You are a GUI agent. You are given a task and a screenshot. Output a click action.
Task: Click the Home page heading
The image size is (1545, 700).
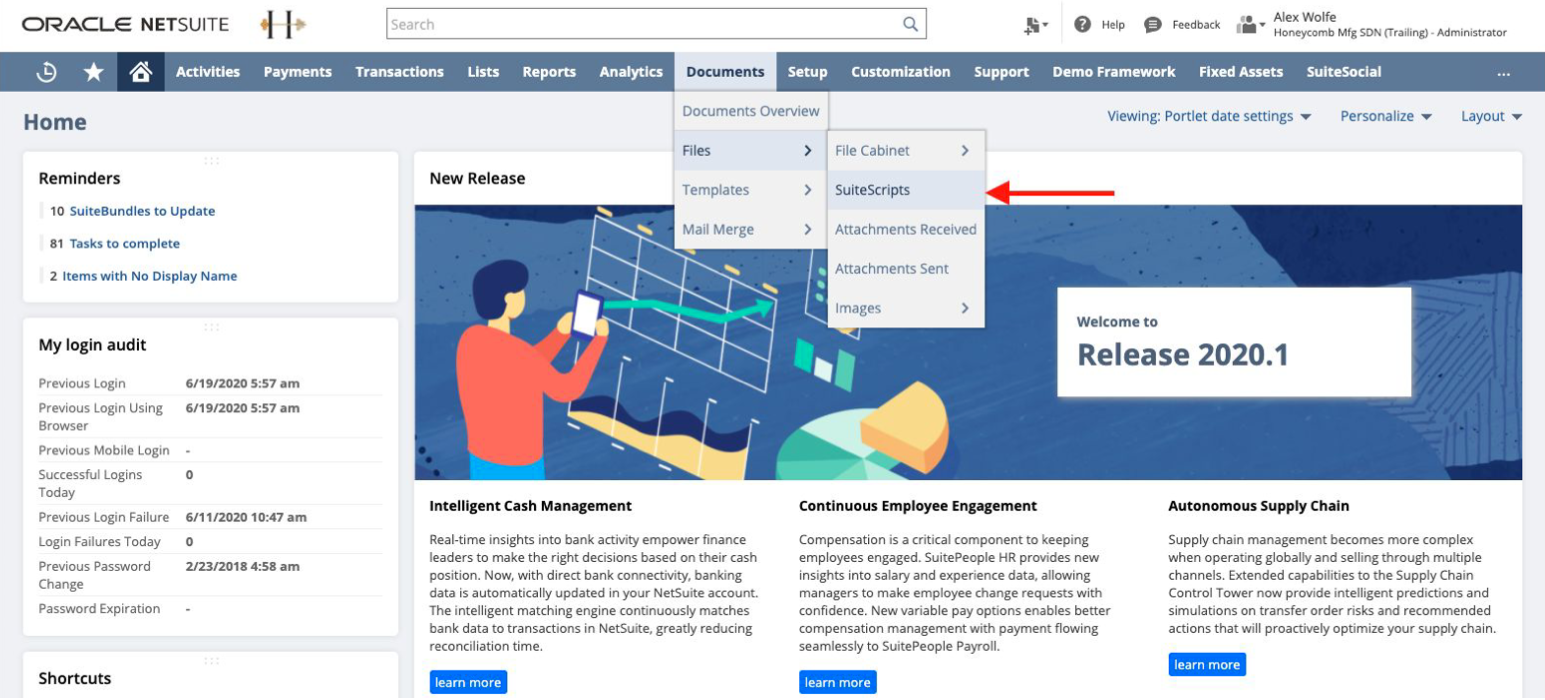point(55,122)
